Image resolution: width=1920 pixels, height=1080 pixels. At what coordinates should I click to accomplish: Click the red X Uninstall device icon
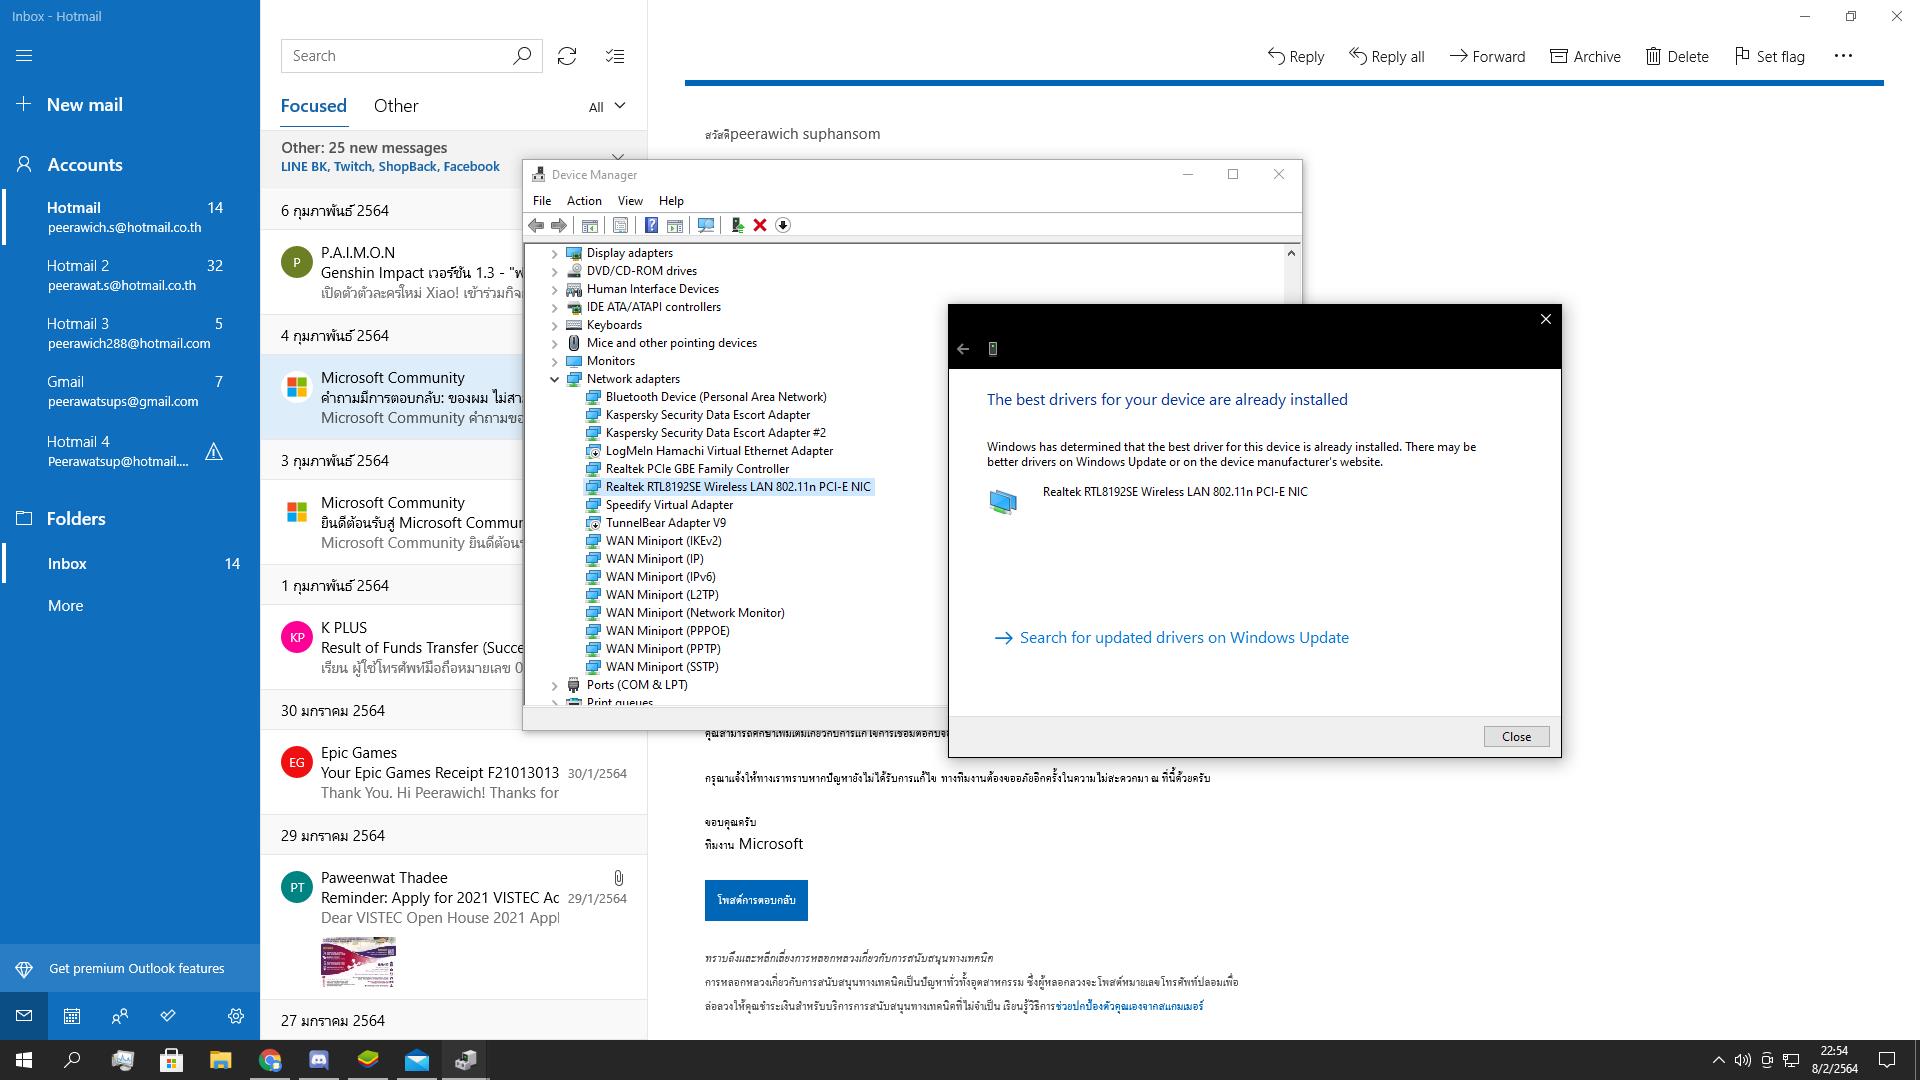point(760,225)
